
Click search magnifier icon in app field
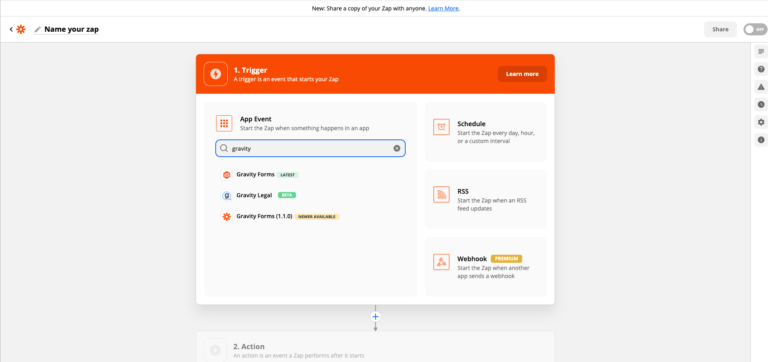tap(224, 148)
